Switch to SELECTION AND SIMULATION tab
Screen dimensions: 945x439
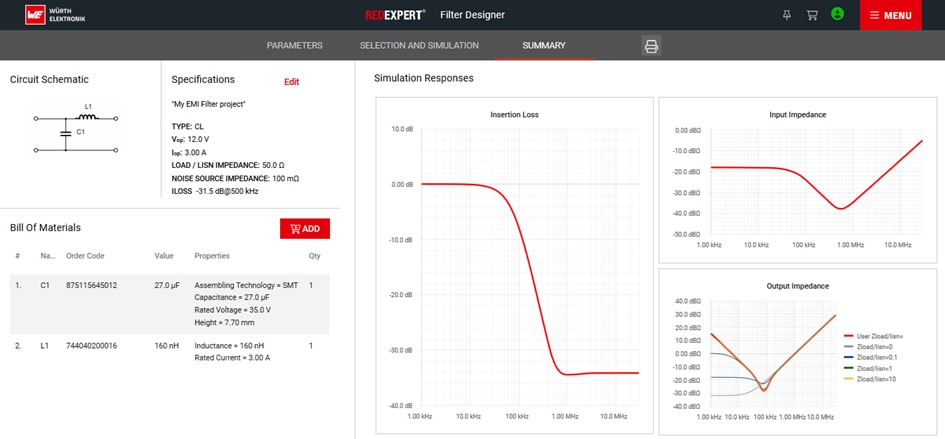point(419,45)
